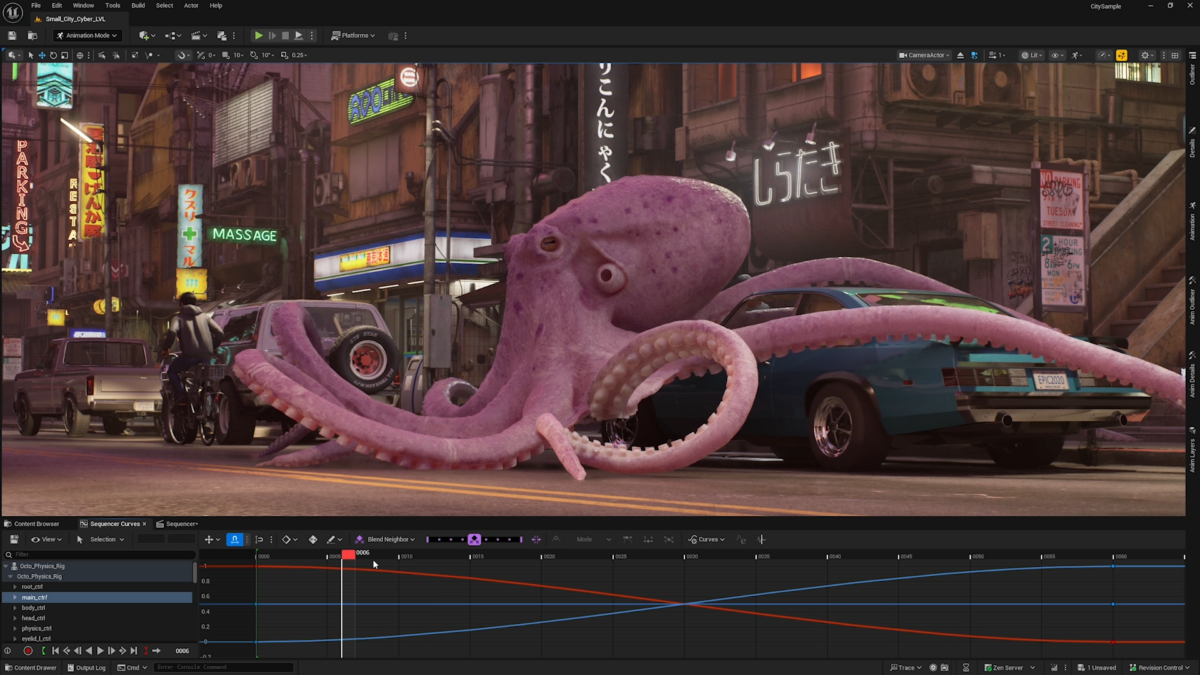Select the arrow Select tool in viewport
Image resolution: width=1200 pixels, height=675 pixels.
click(x=31, y=55)
